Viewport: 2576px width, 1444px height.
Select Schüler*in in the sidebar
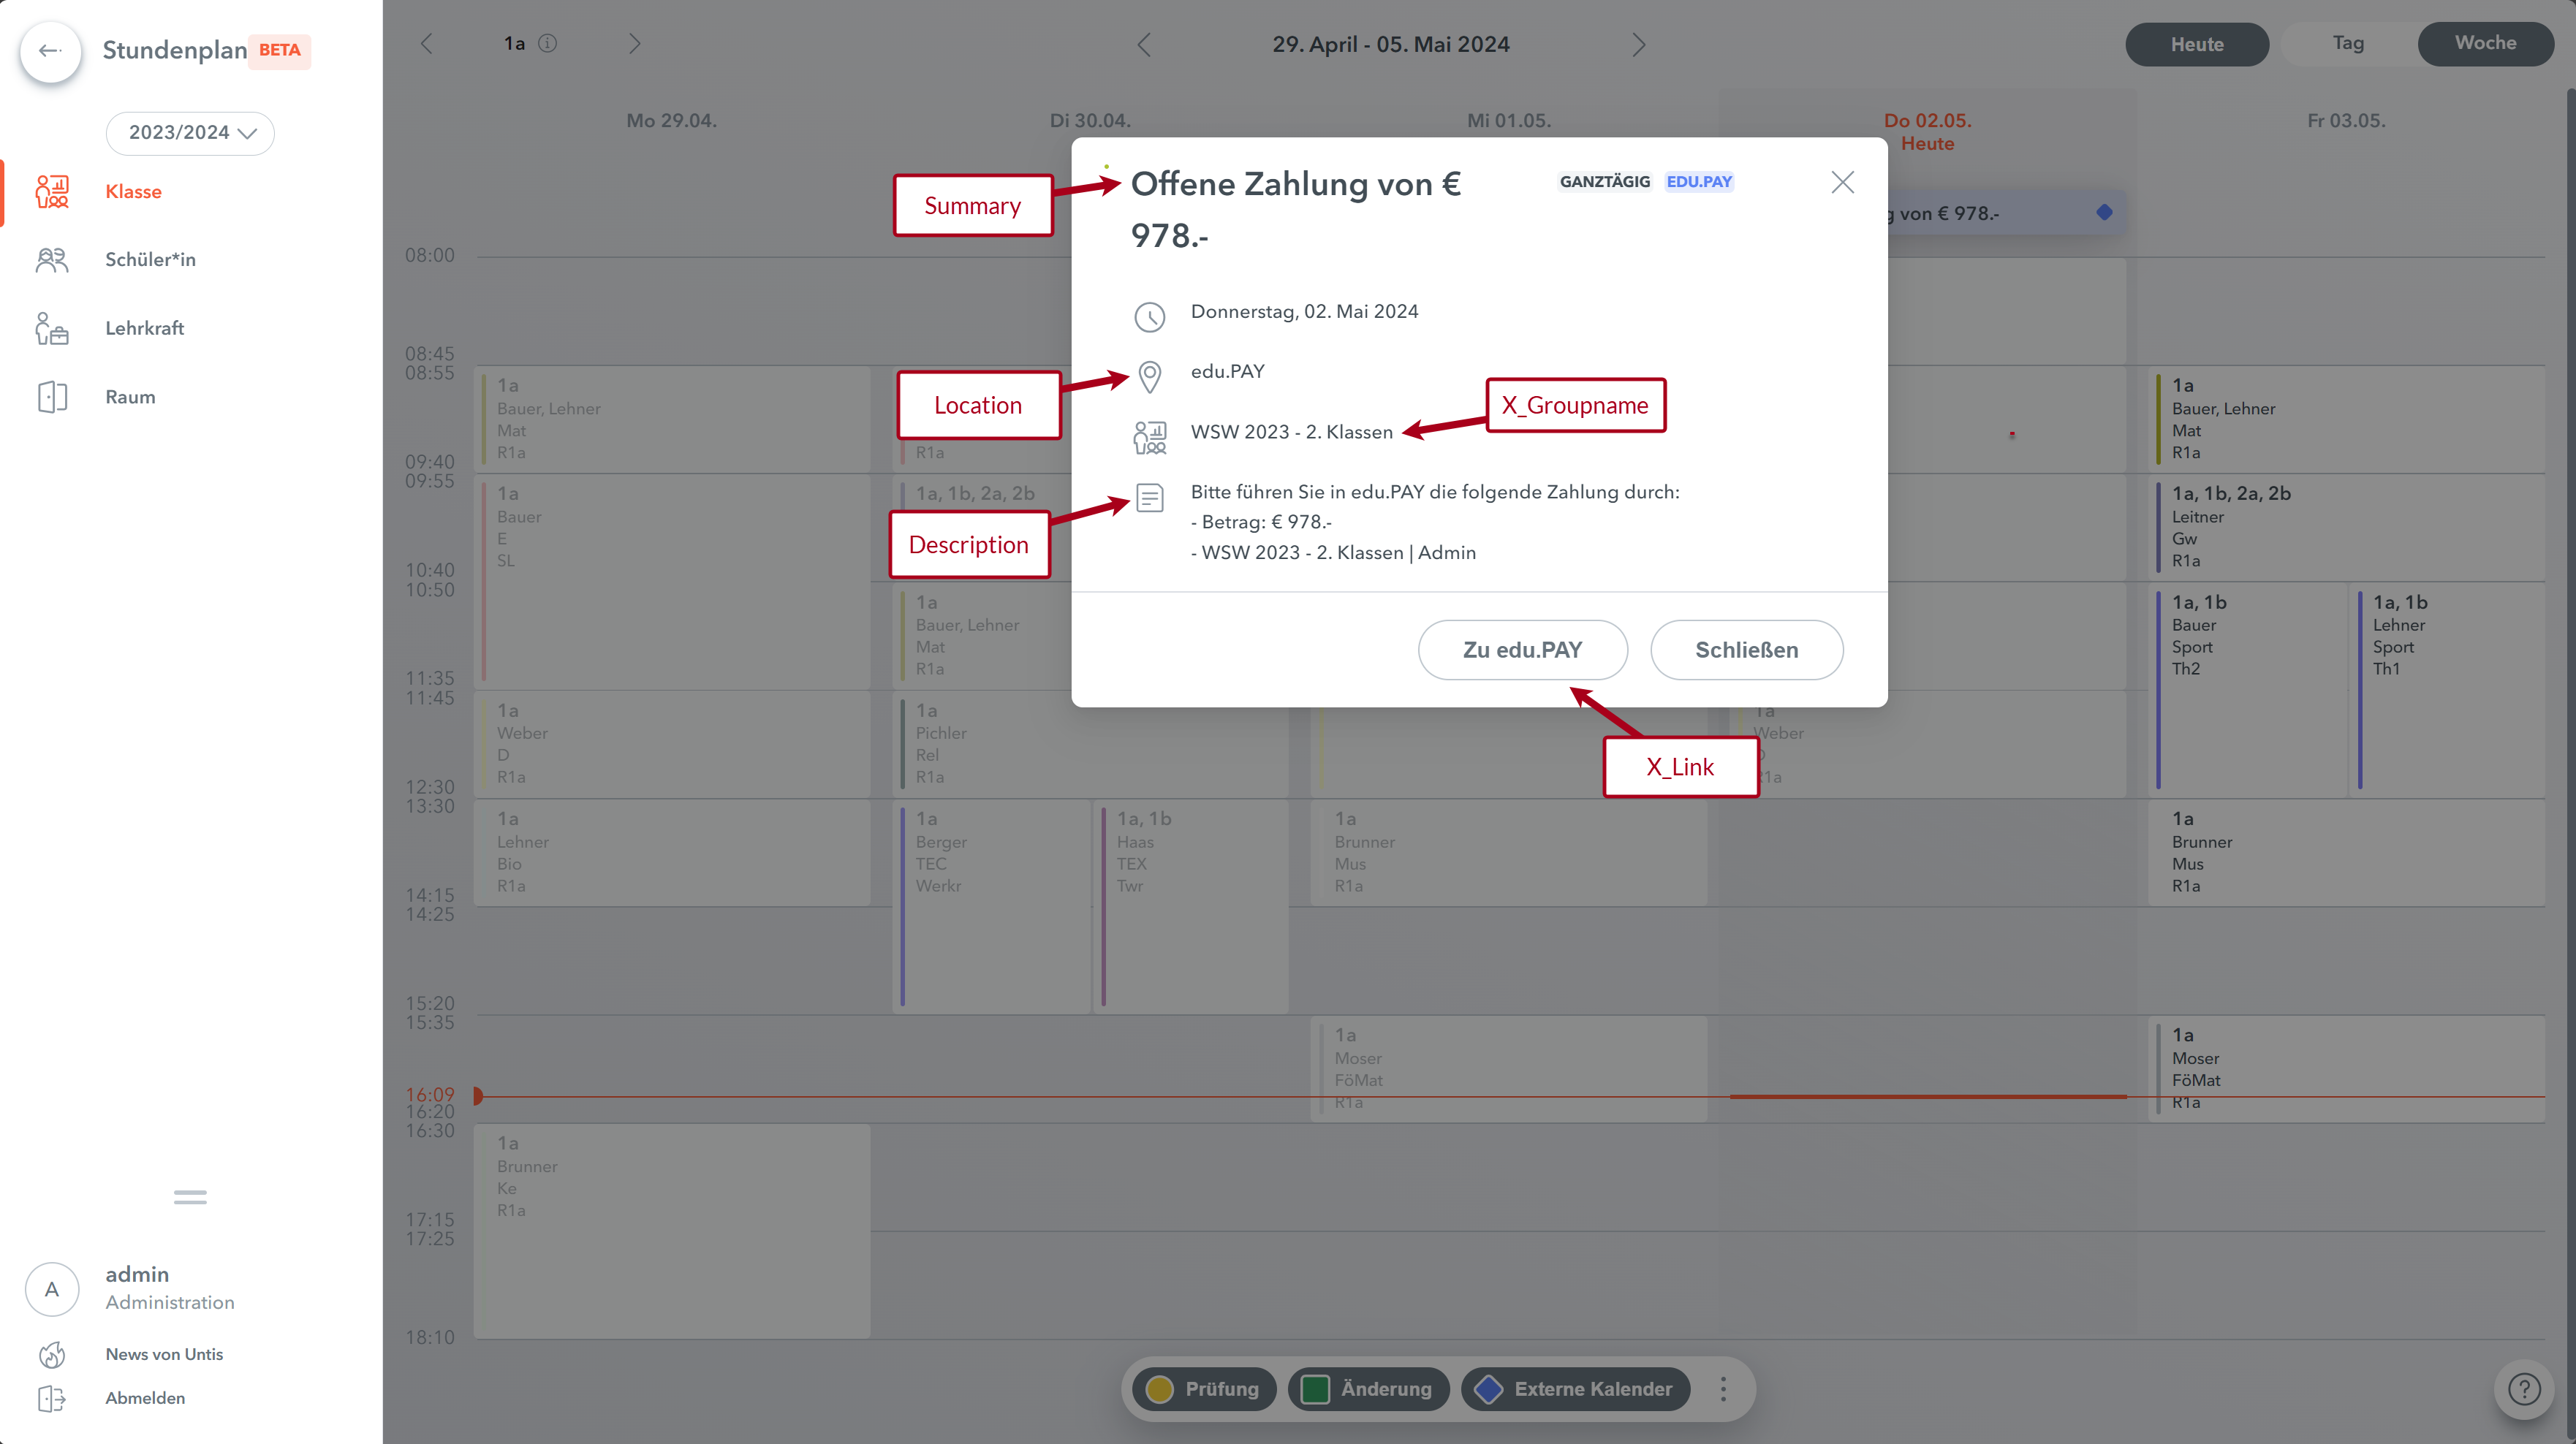[150, 260]
